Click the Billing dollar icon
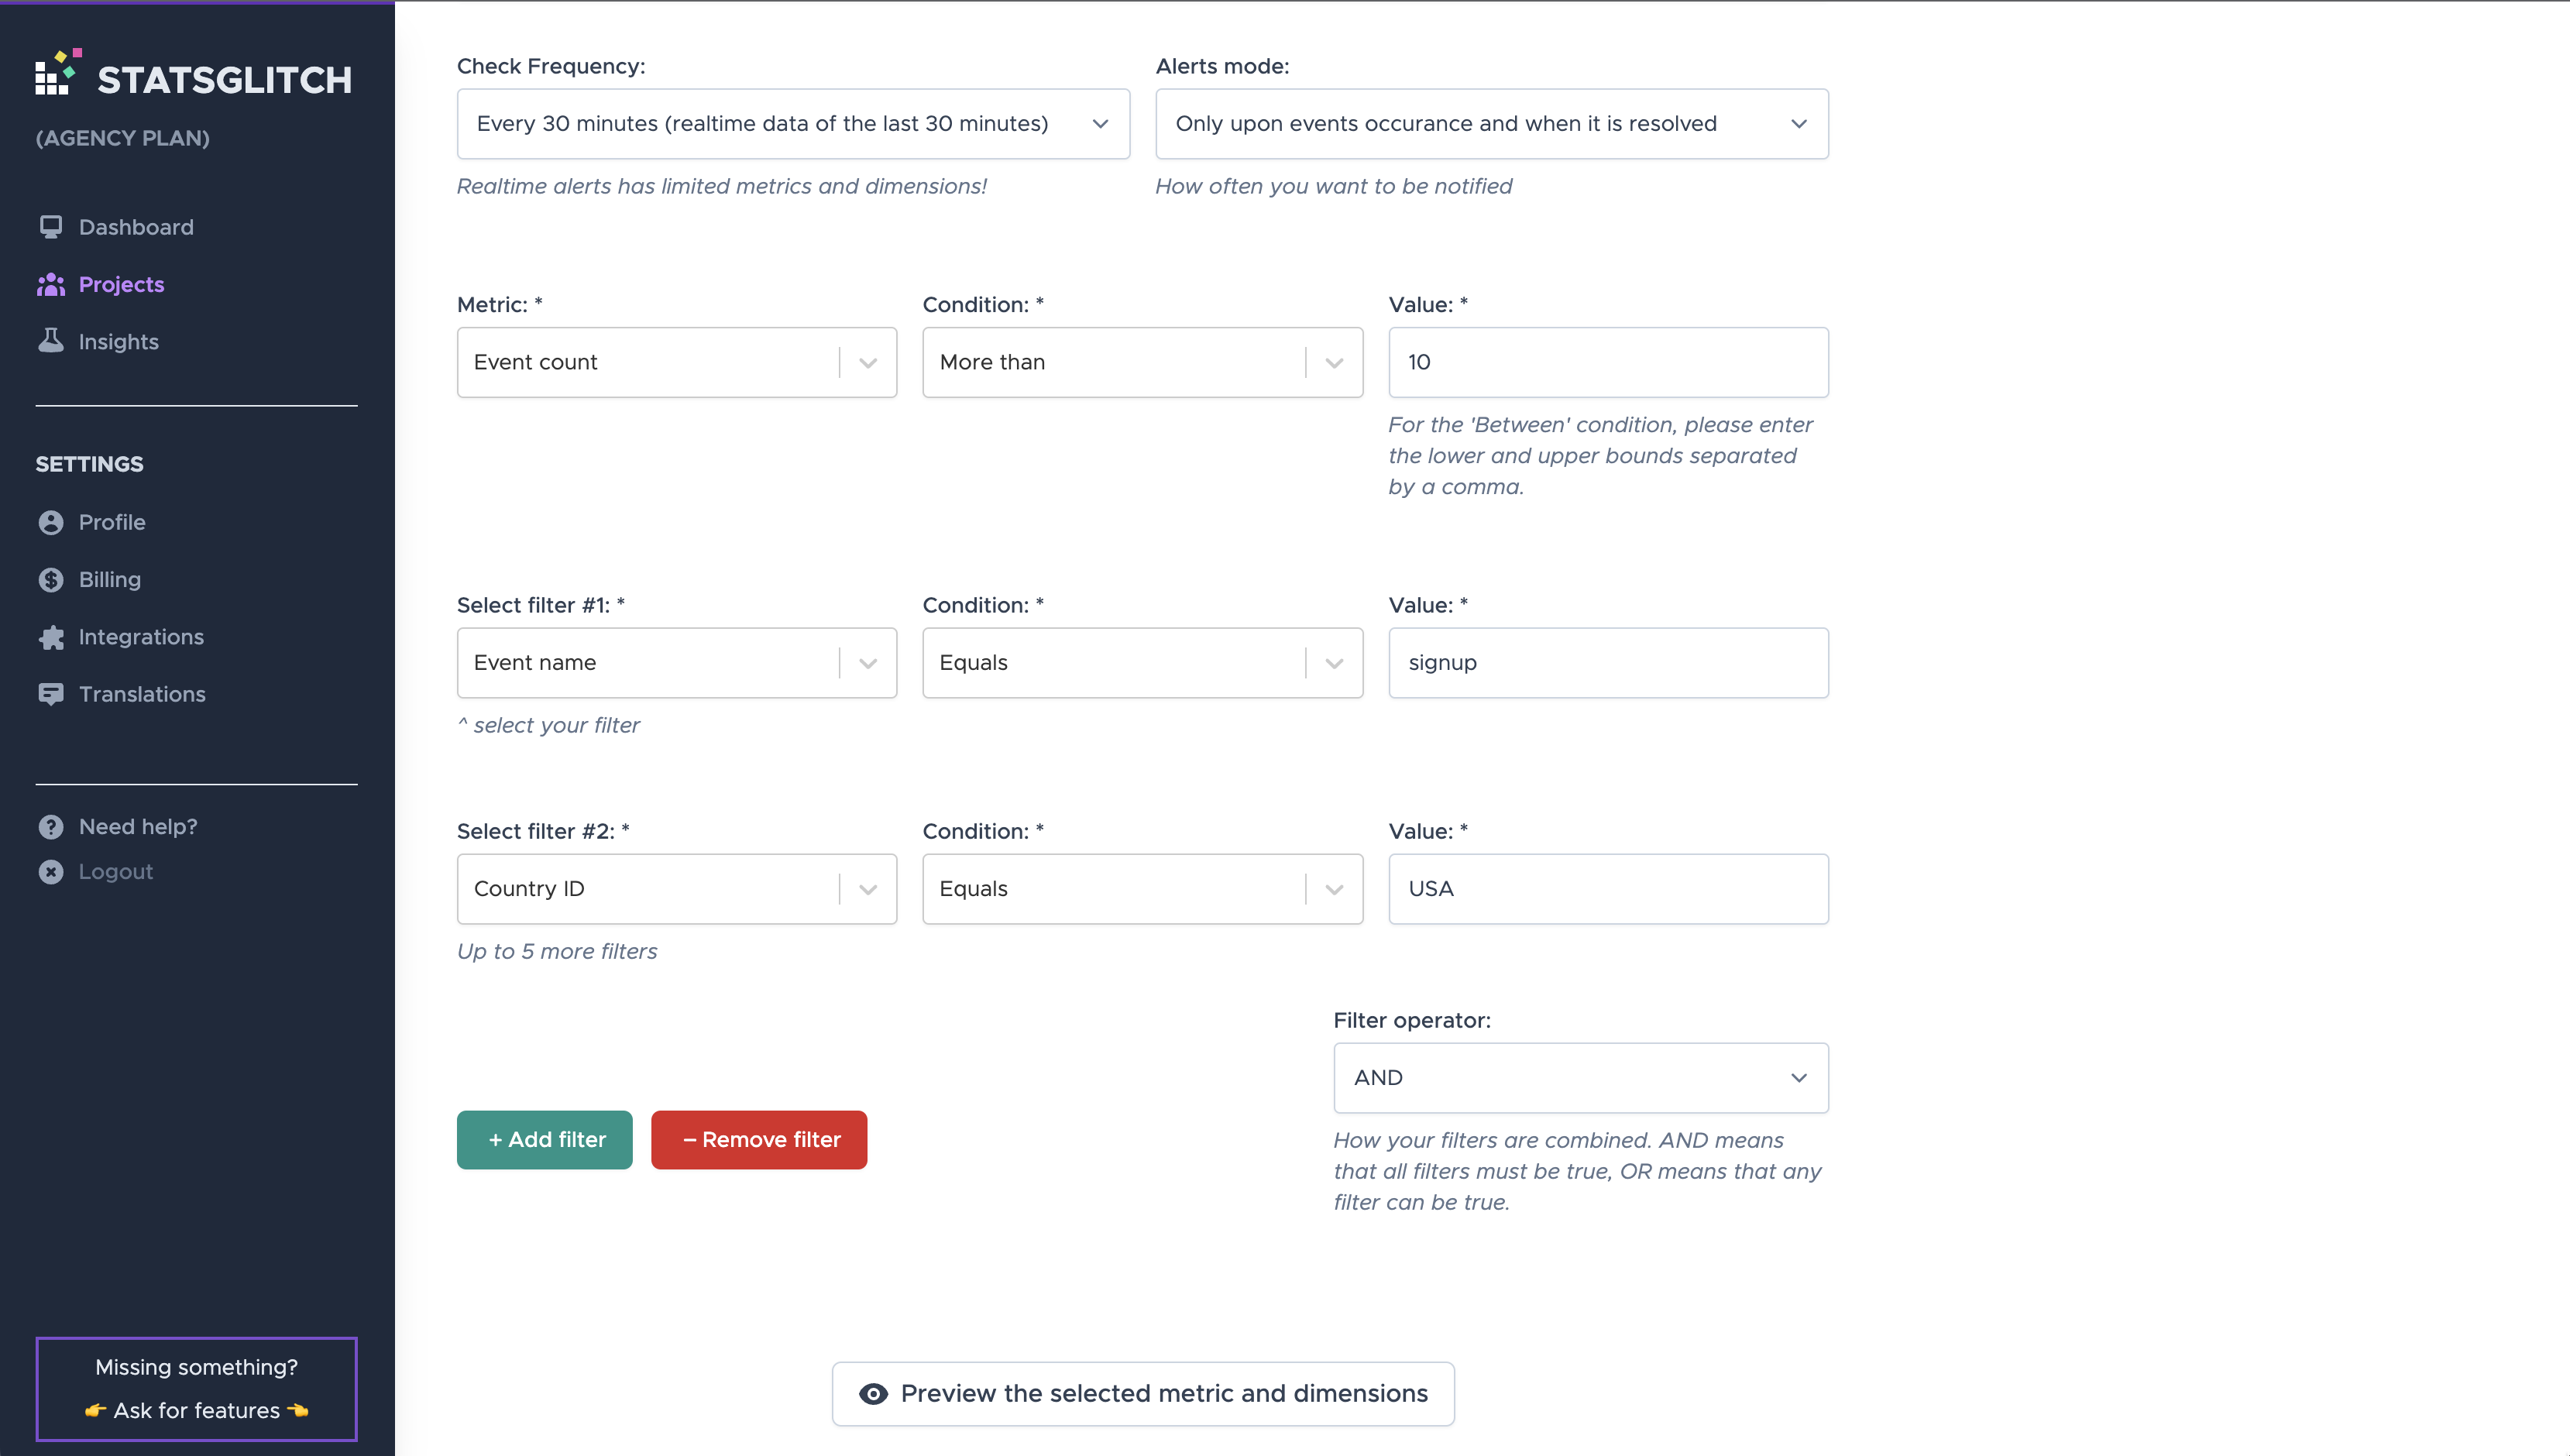Viewport: 2570px width, 1456px height. coord(51,580)
